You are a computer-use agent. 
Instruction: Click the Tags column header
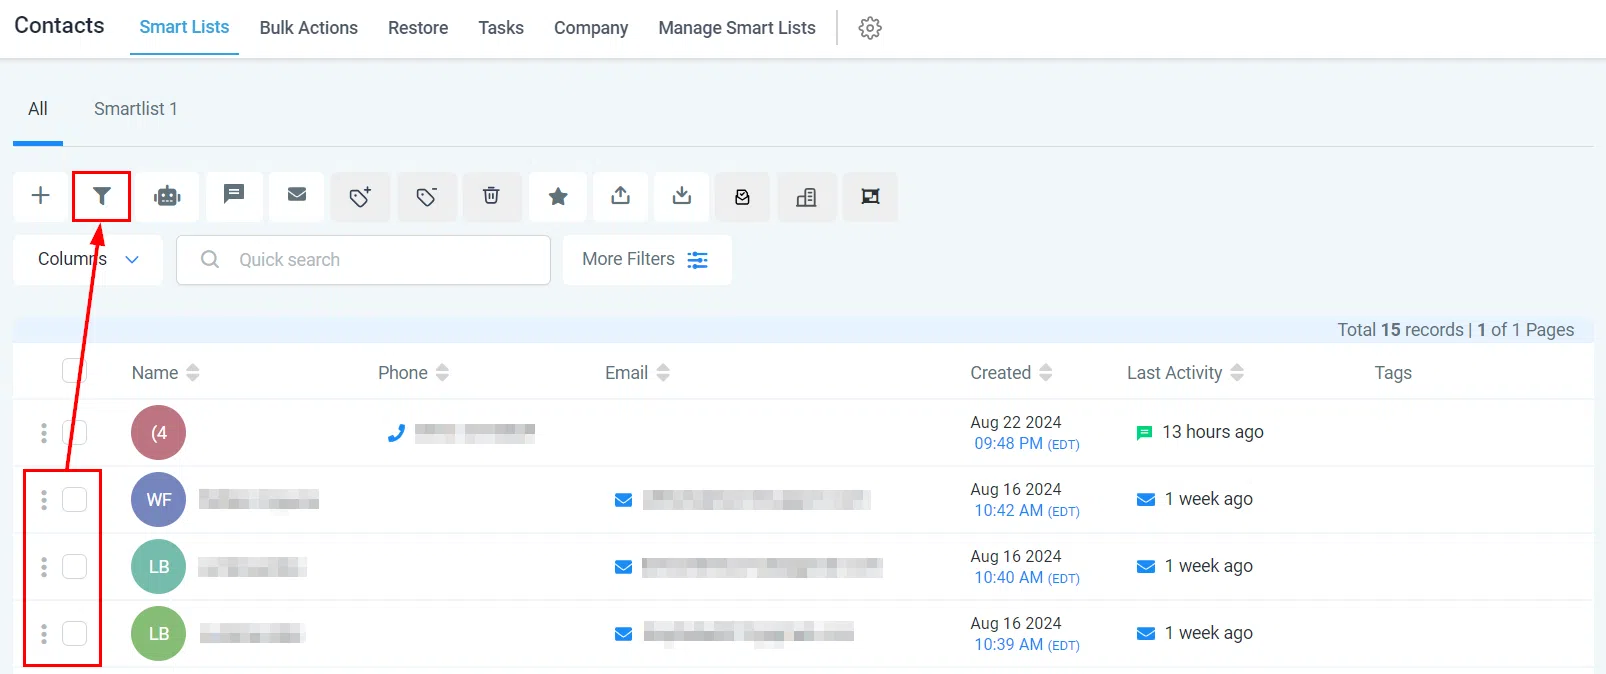coord(1393,373)
